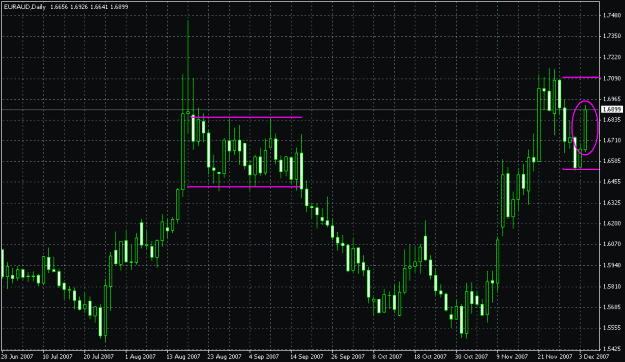Click the 1.5940 price axis label

click(612, 265)
